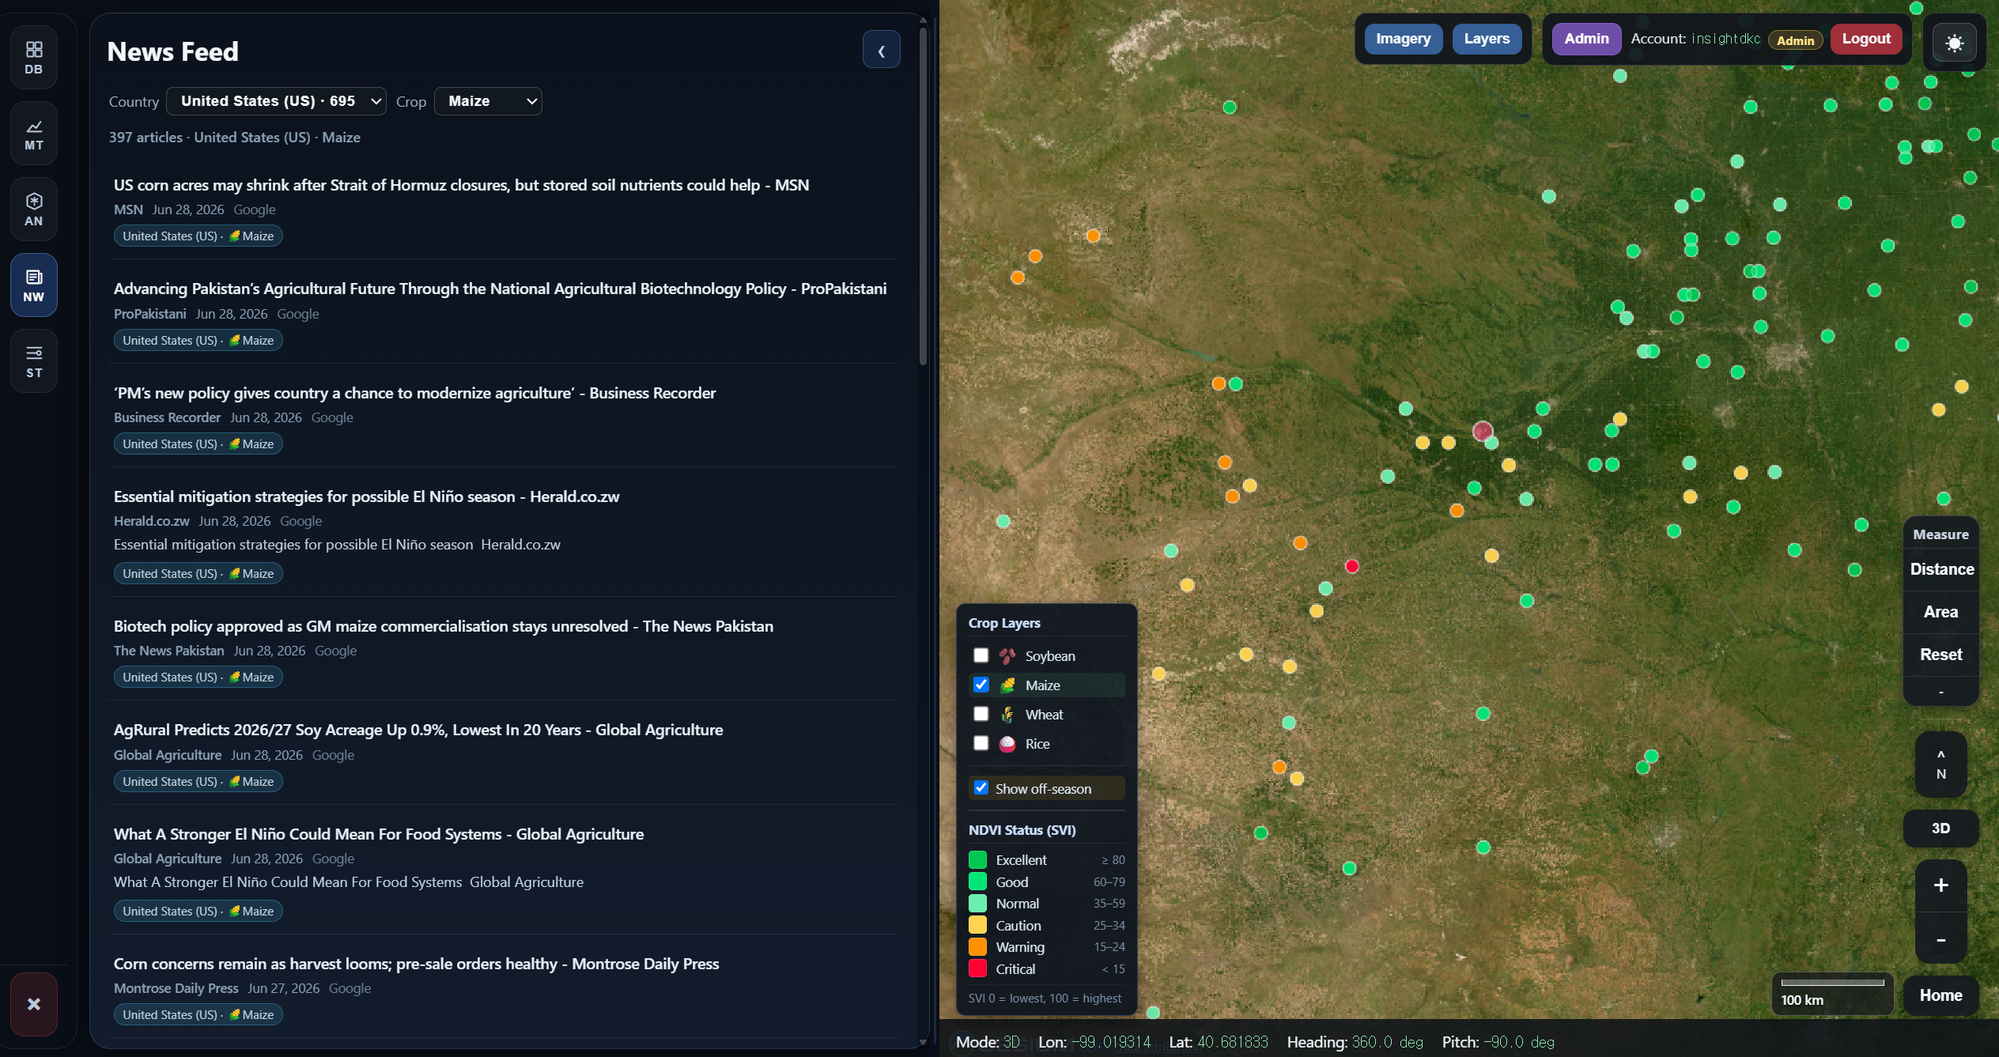Screen dimensions: 1999x1057
Task: Start Distance measurement
Action: pos(1941,569)
